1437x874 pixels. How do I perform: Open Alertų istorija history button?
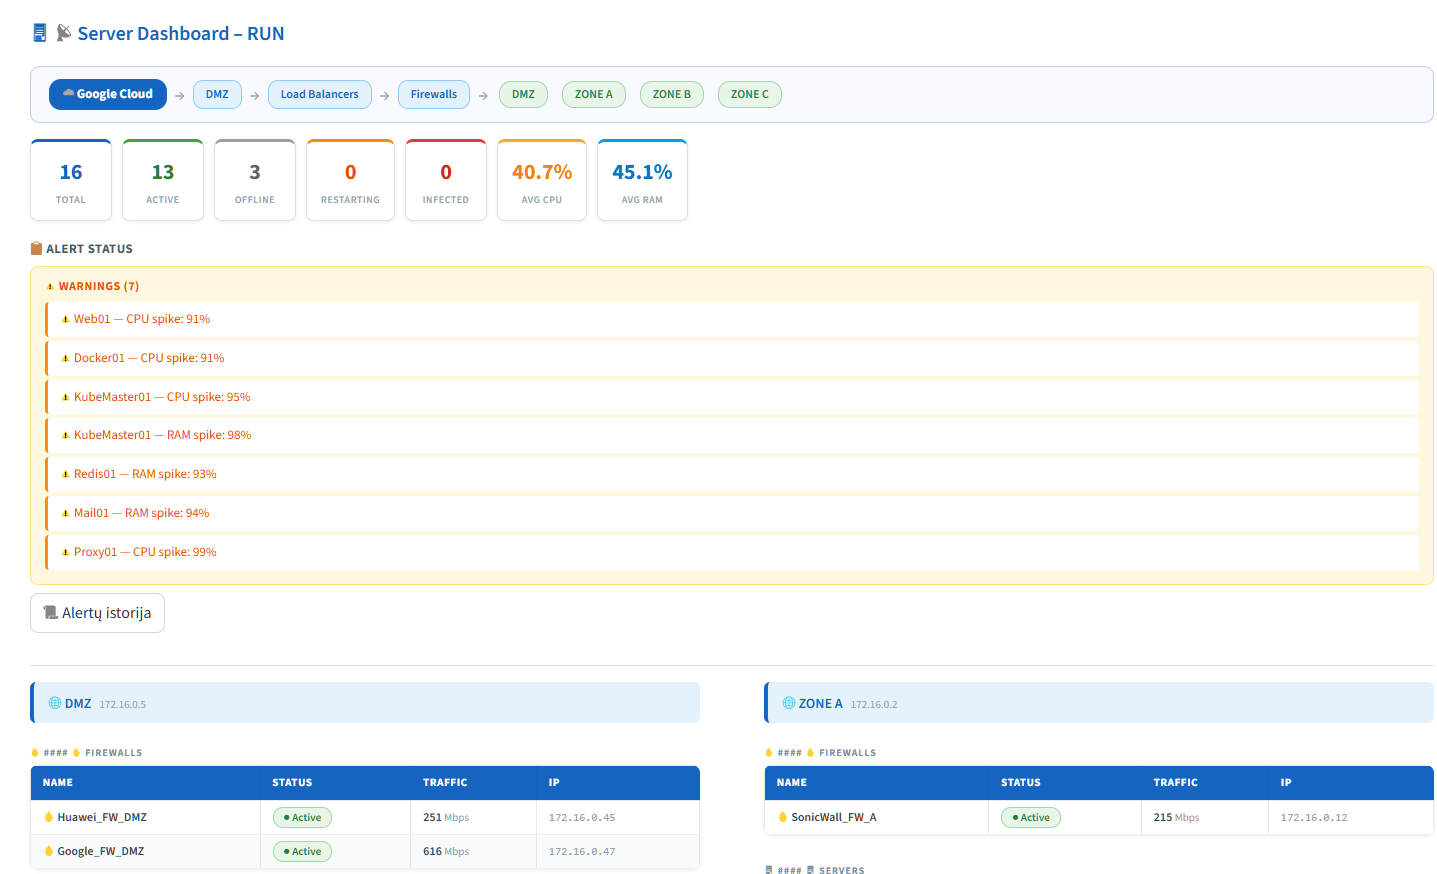pyautogui.click(x=97, y=613)
